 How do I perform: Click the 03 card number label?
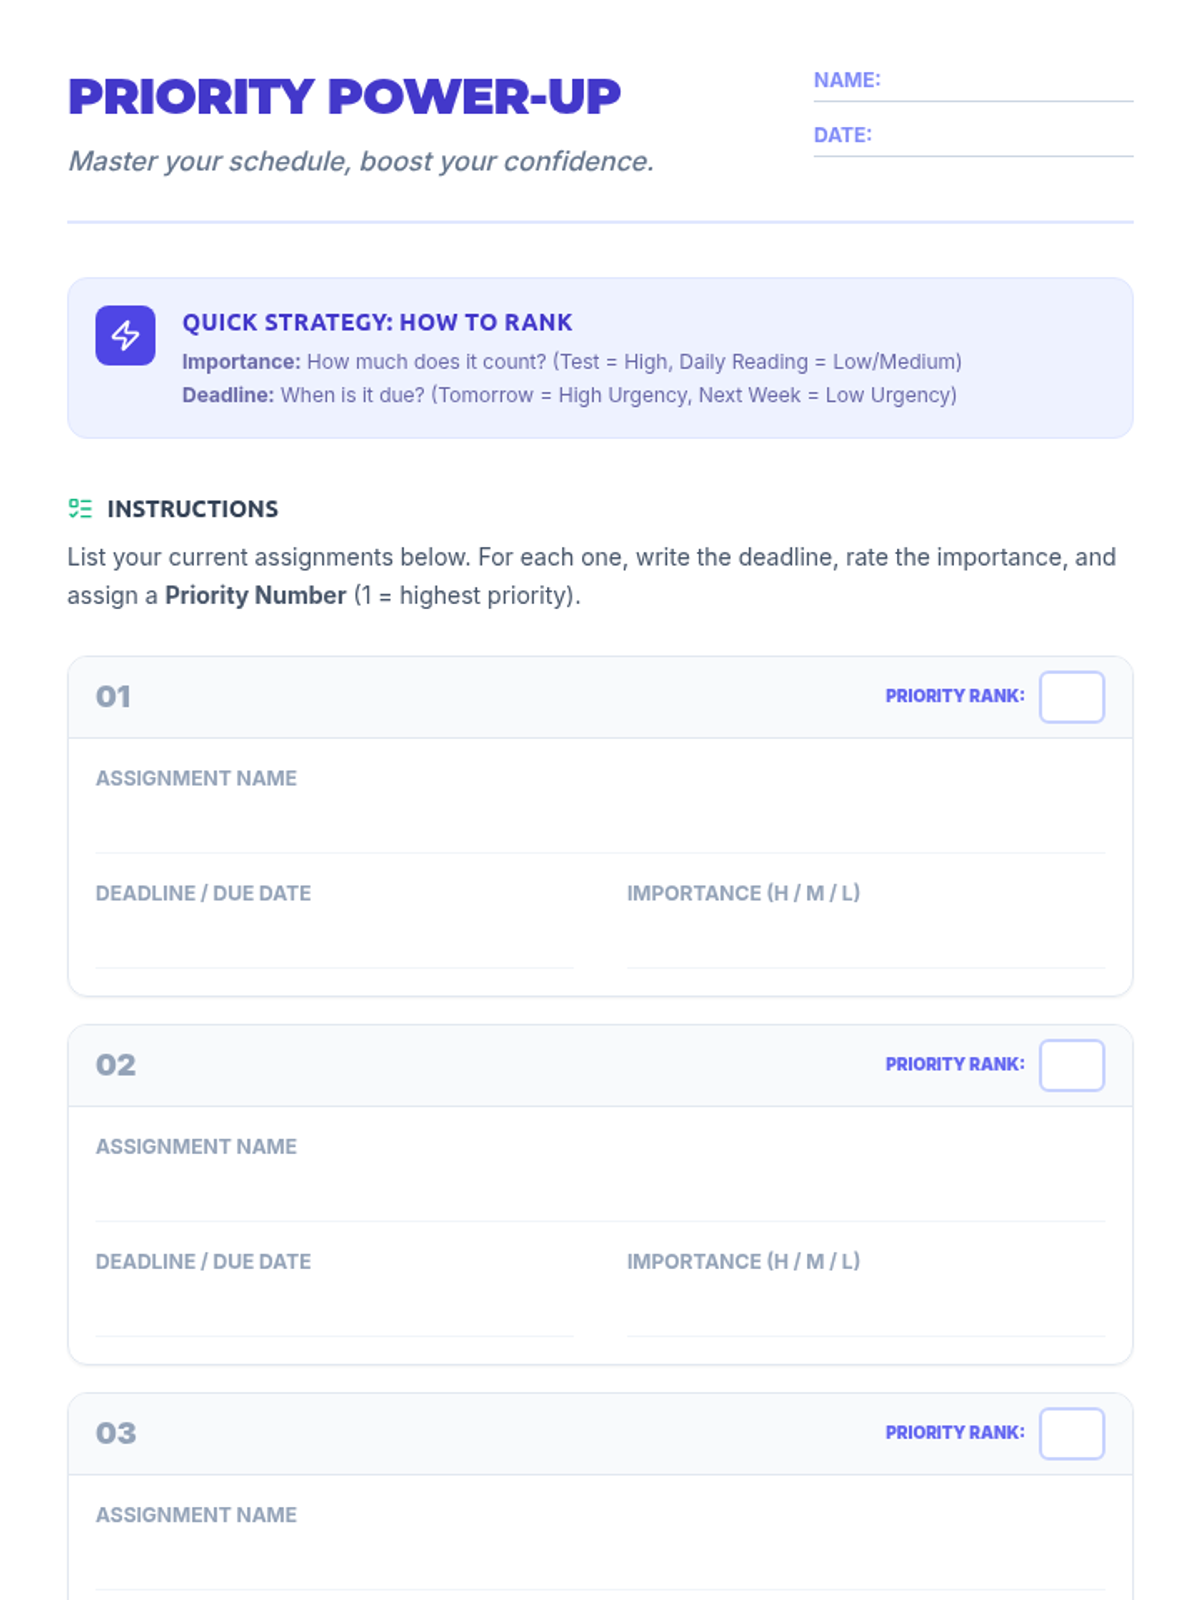(115, 1433)
